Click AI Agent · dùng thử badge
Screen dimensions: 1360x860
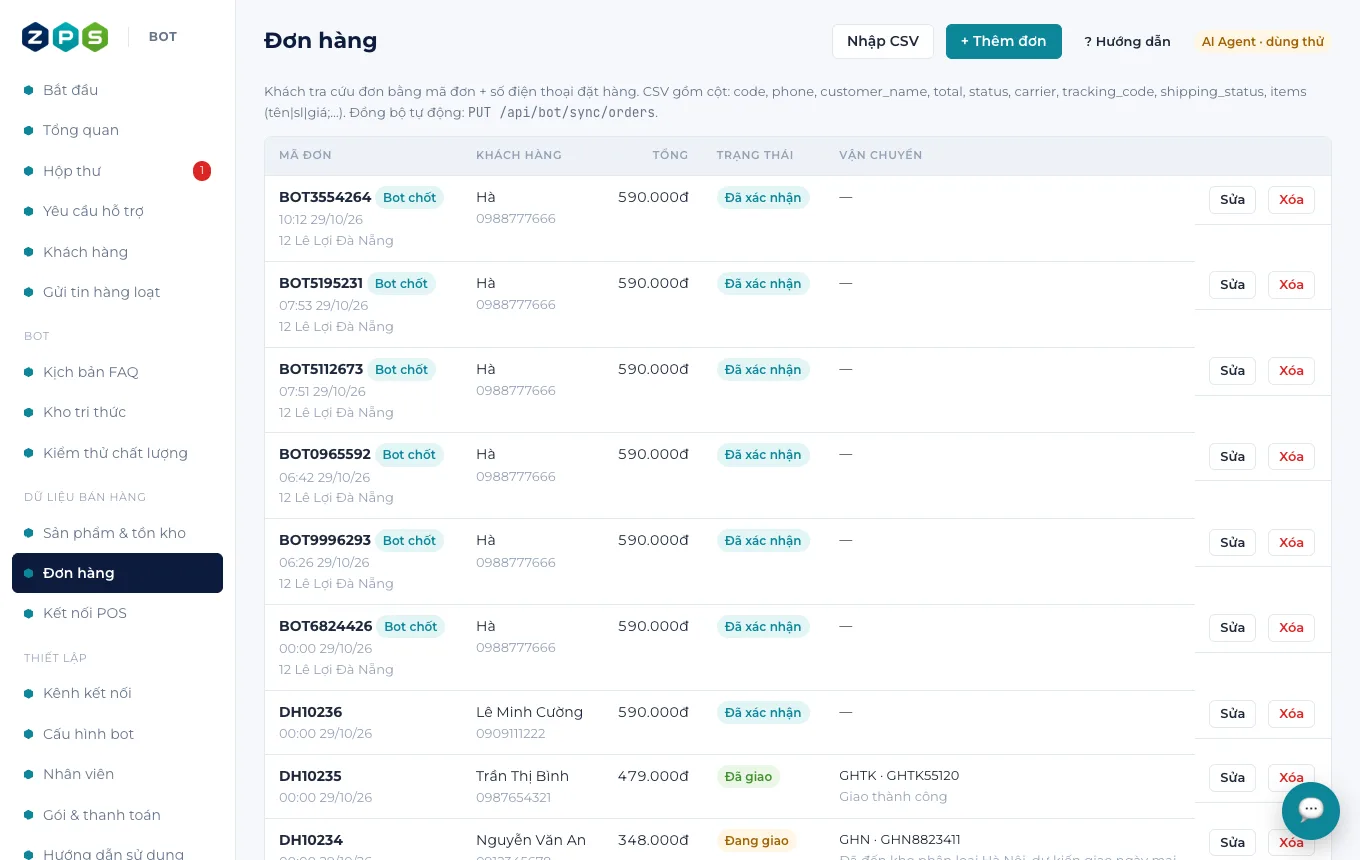point(1263,41)
